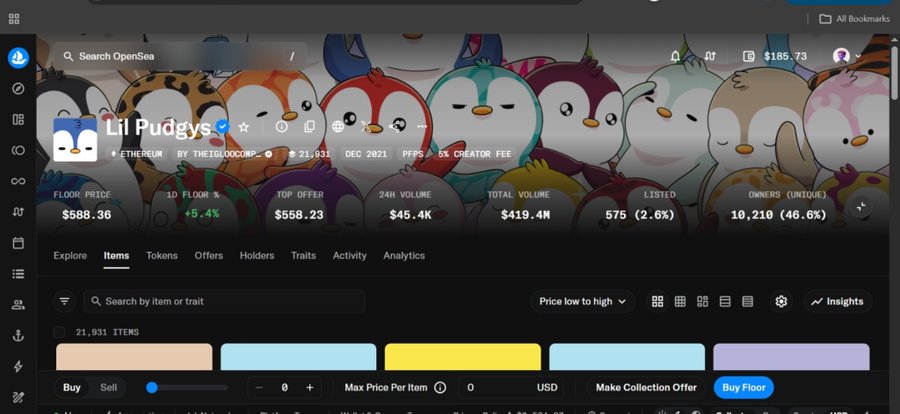Screen dimensions: 900x414
Task: Open the All Bookmarks folder
Action: click(855, 19)
